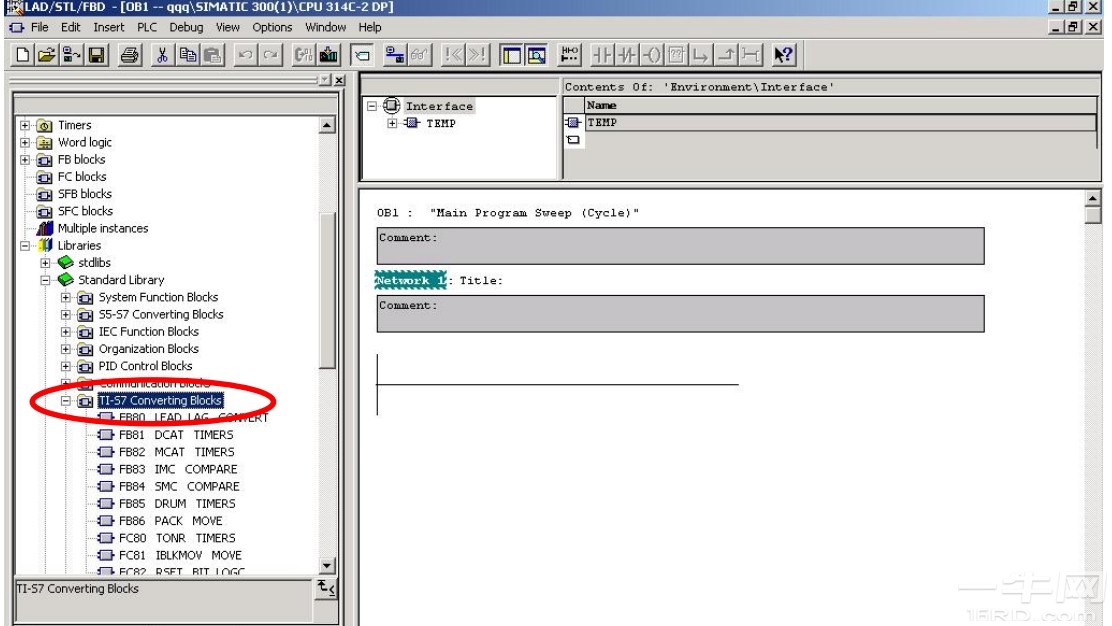Select FB85 DRUM TIMERS block

point(176,504)
